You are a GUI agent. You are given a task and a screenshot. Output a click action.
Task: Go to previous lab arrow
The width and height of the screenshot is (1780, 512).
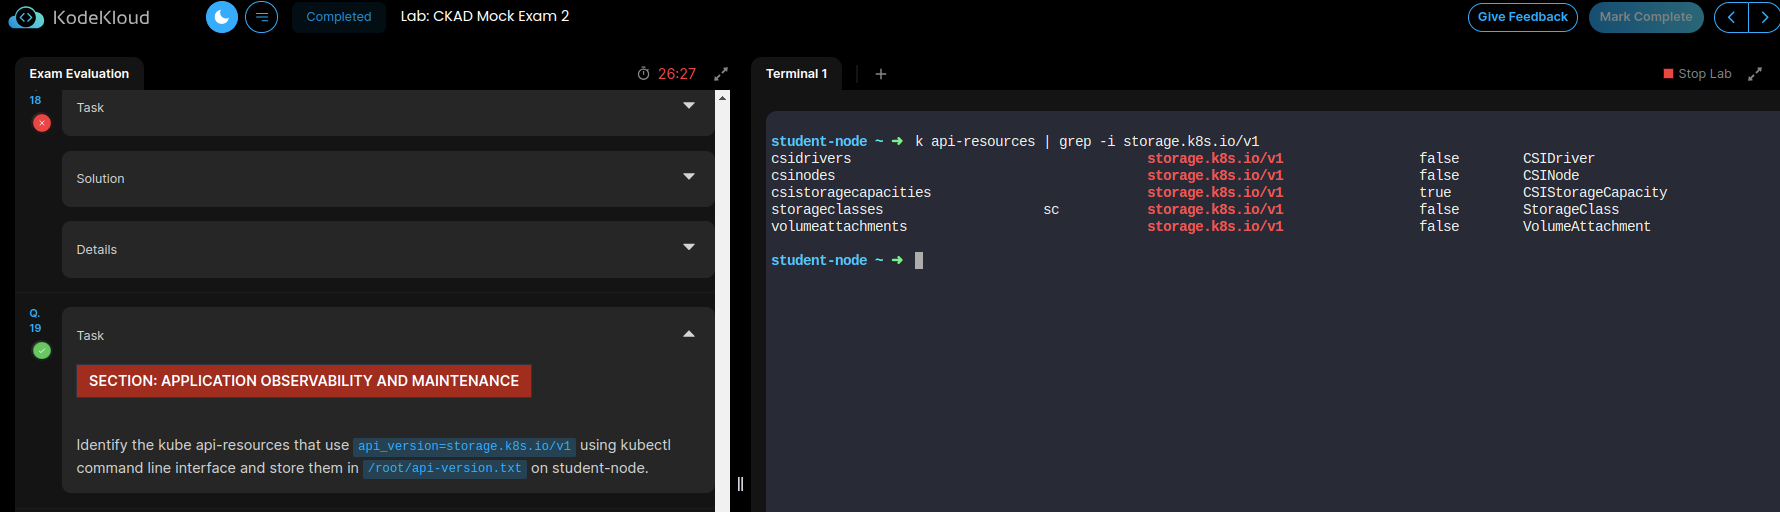[1731, 17]
